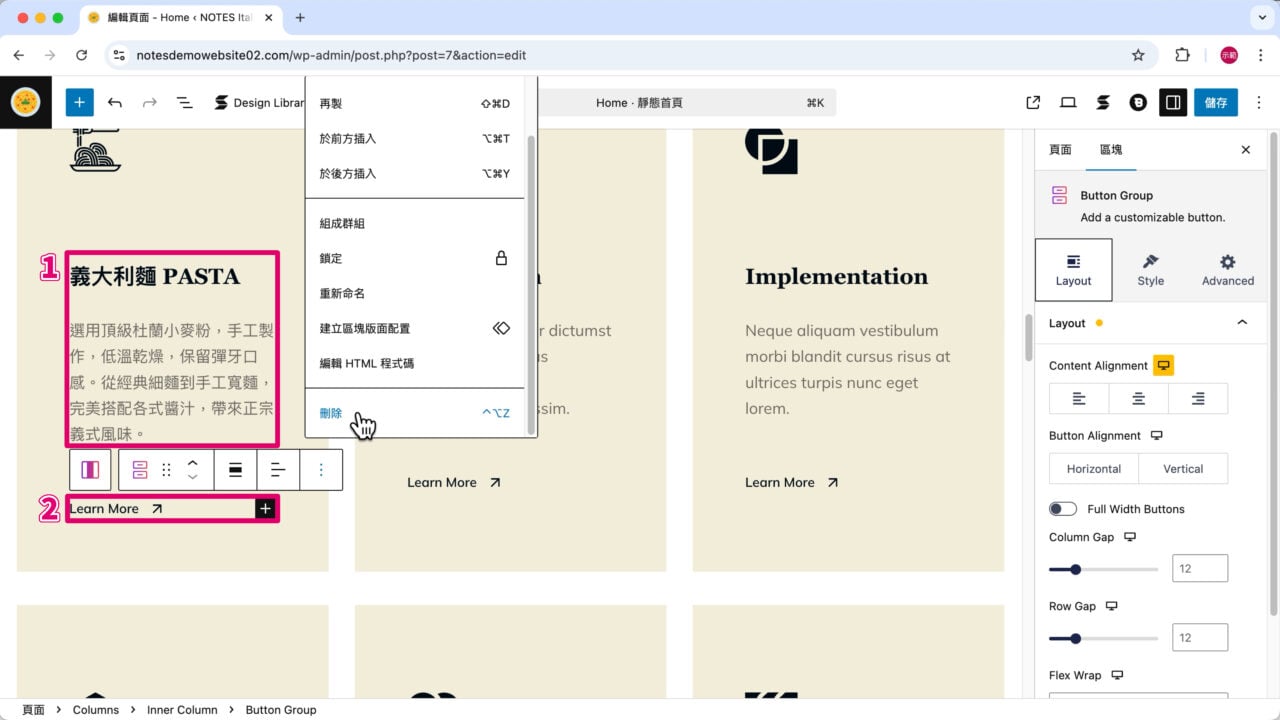Select Vertical button alignment
The image size is (1280, 720).
point(1183,468)
